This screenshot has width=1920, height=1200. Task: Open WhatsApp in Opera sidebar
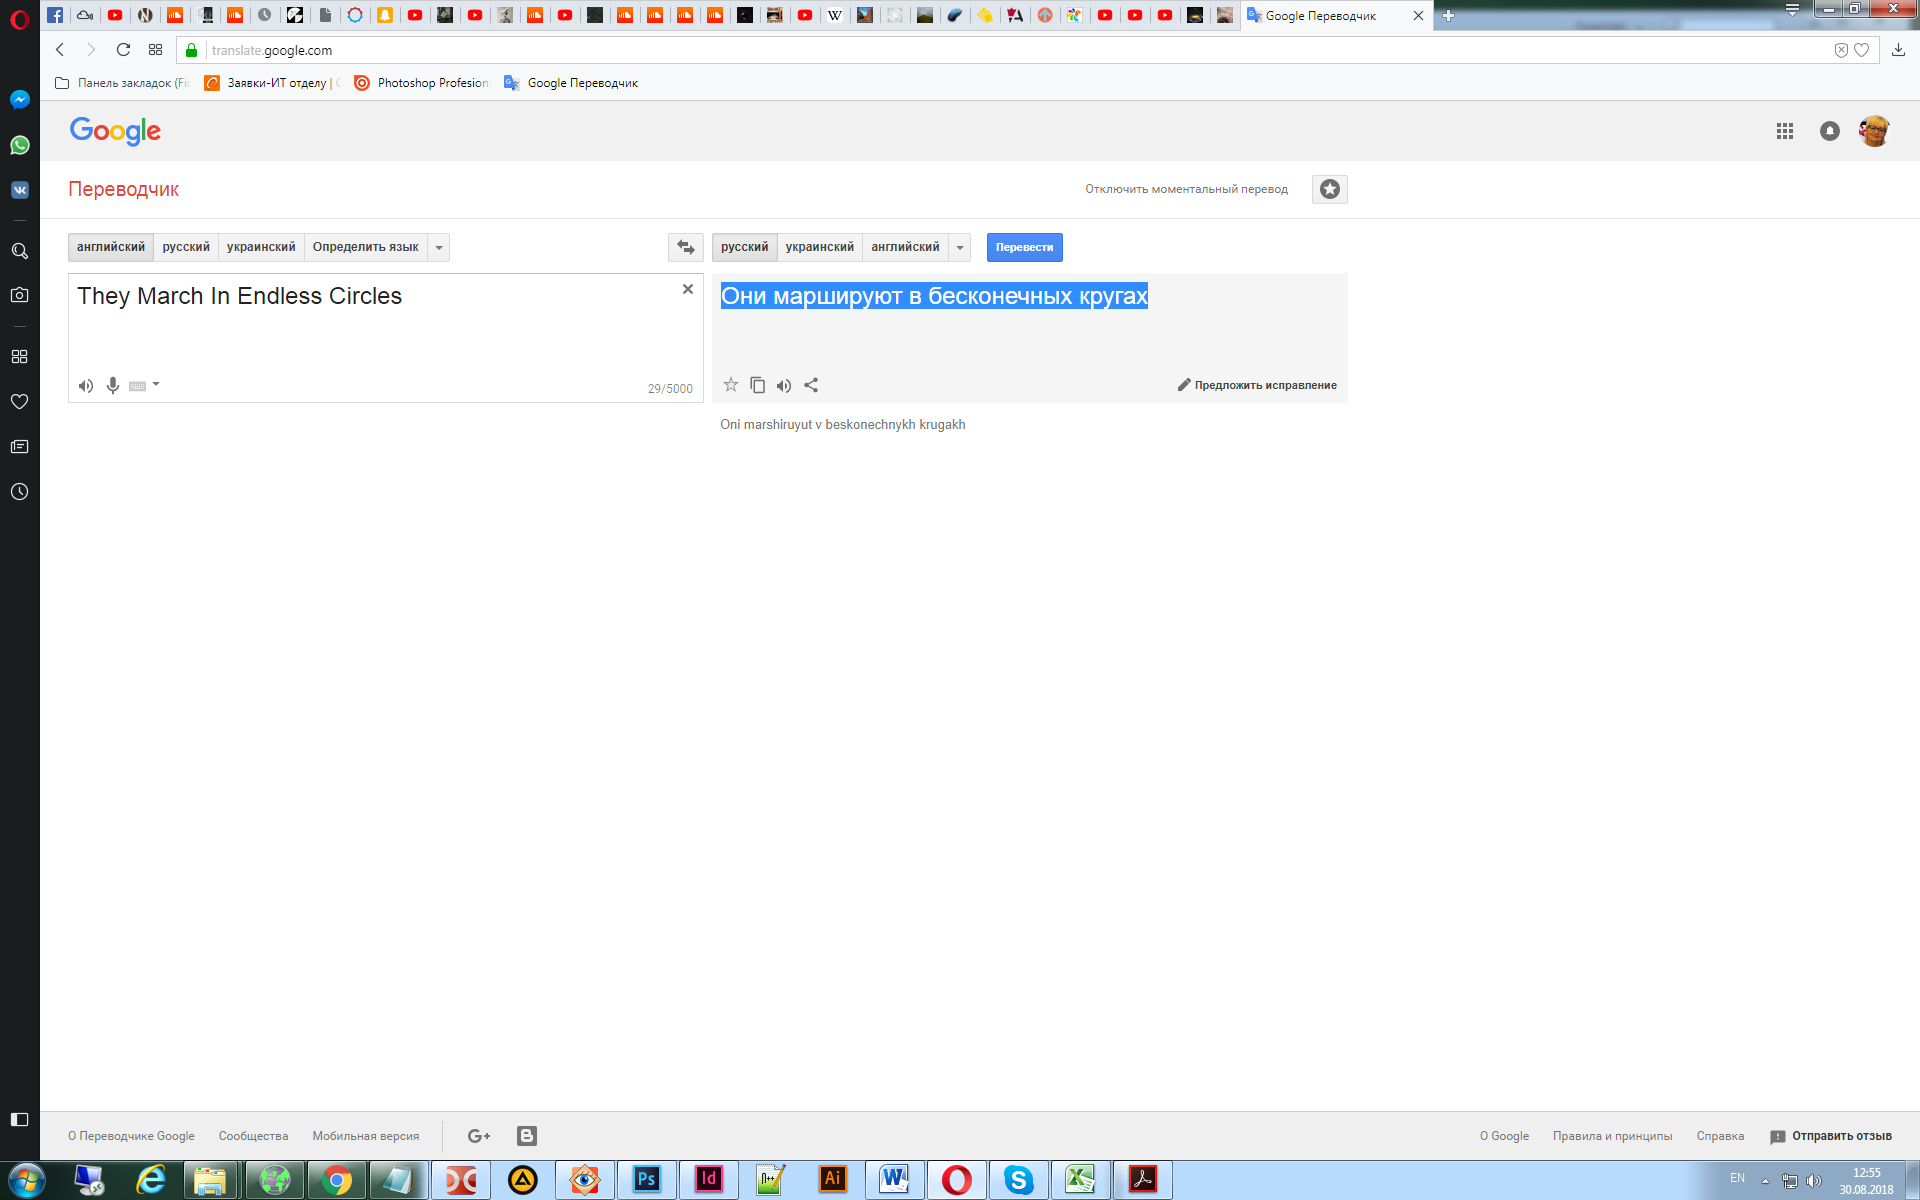(20, 145)
